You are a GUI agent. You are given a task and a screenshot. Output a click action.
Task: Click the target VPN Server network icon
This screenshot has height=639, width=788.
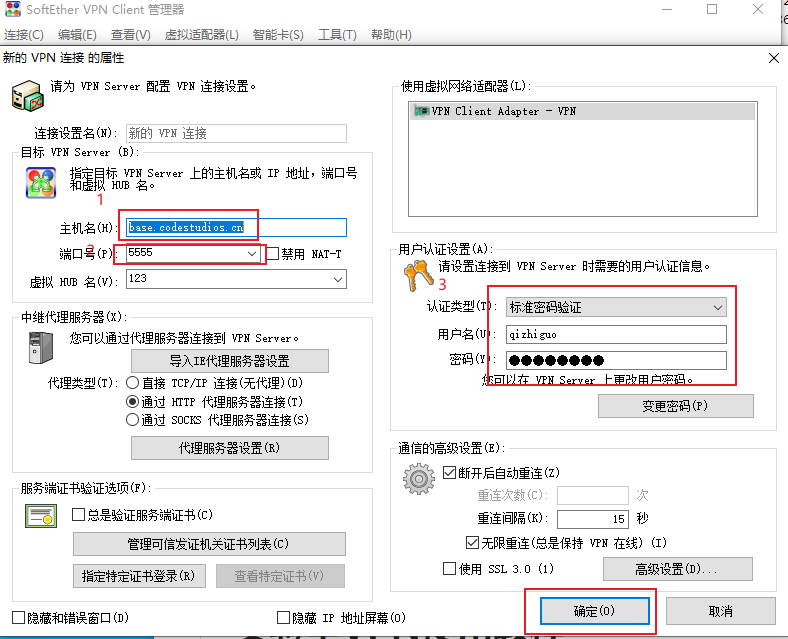[x=41, y=183]
